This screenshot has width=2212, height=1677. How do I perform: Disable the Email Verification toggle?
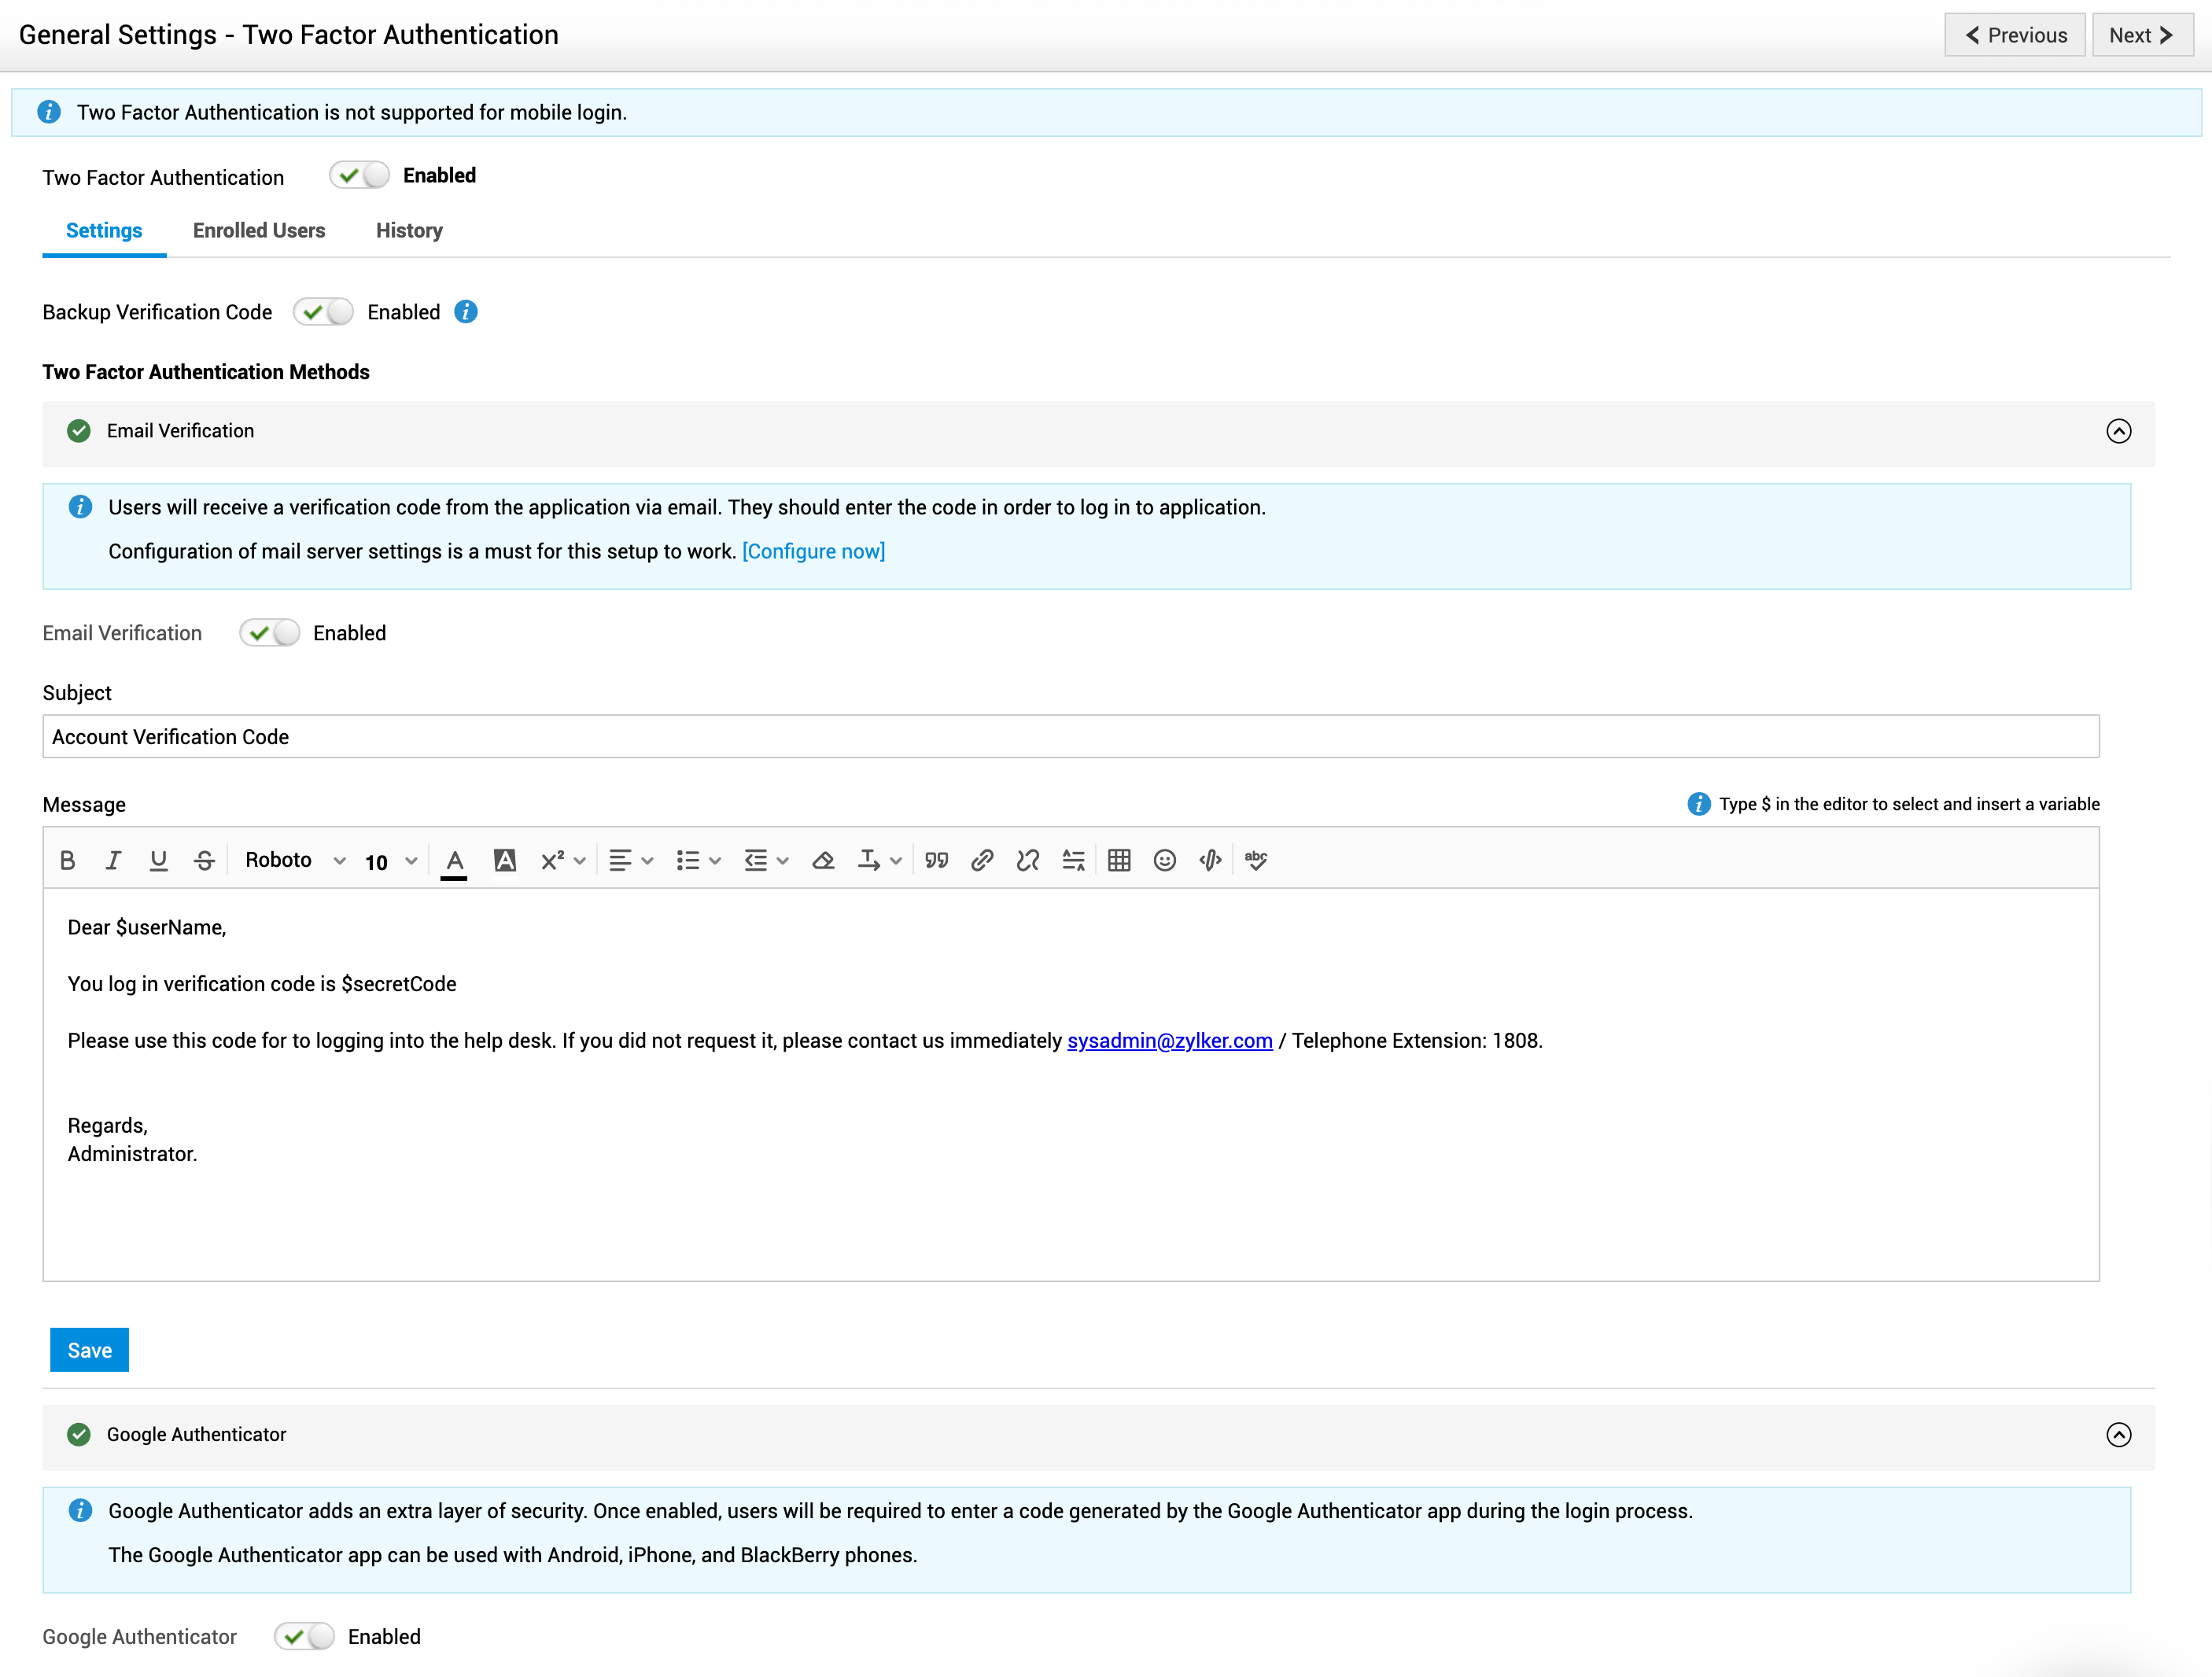tap(269, 633)
